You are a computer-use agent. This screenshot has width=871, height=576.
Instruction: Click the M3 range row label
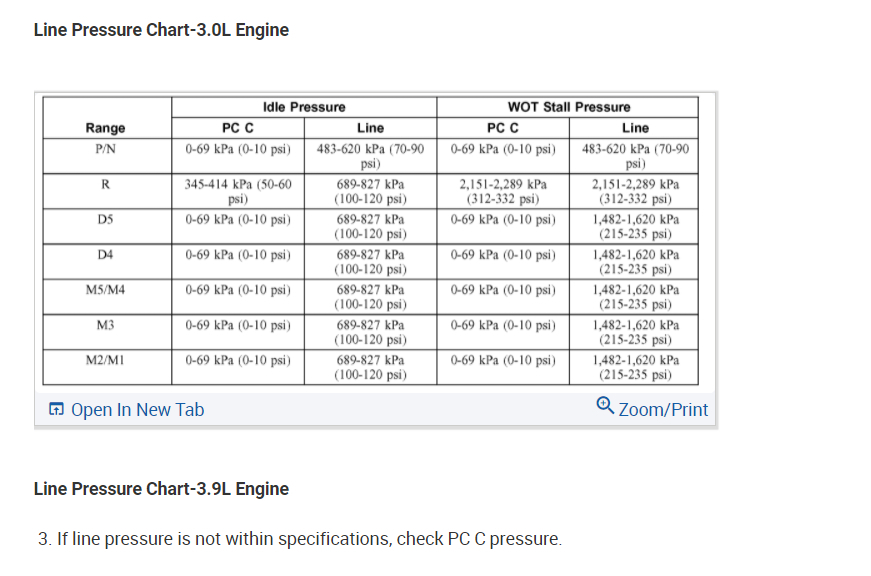pos(106,325)
